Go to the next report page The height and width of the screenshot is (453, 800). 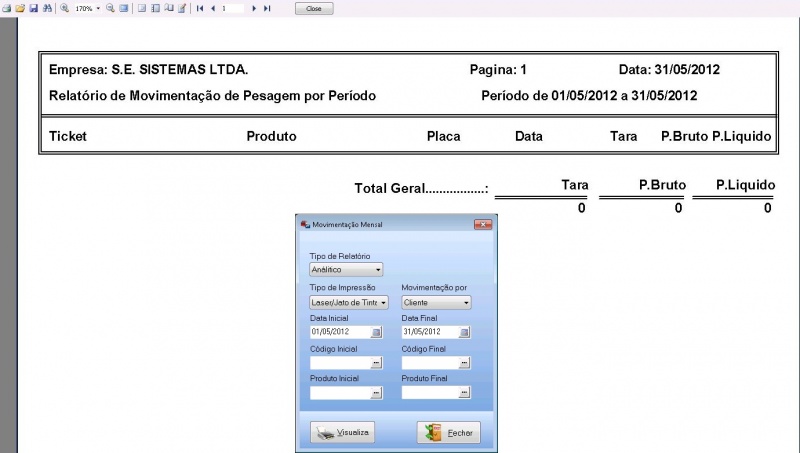click(255, 8)
